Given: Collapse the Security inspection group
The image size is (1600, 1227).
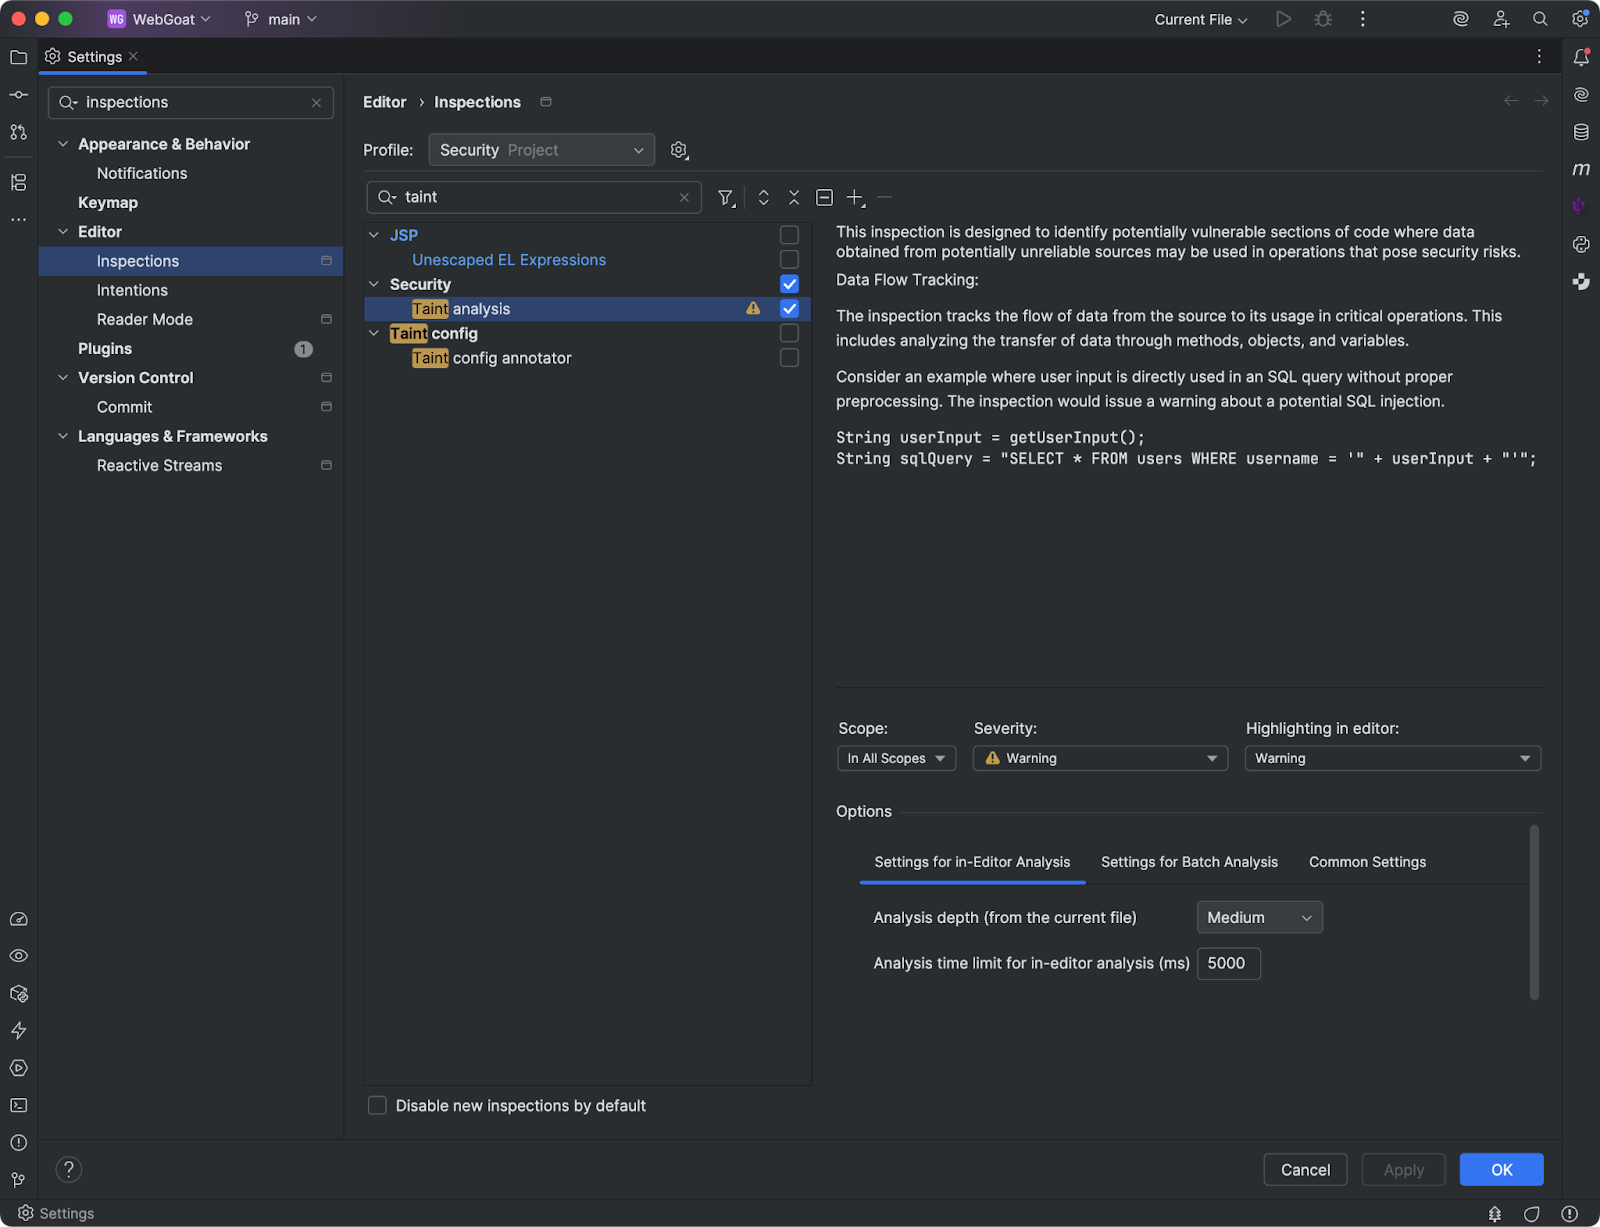Looking at the screenshot, I should pos(374,284).
